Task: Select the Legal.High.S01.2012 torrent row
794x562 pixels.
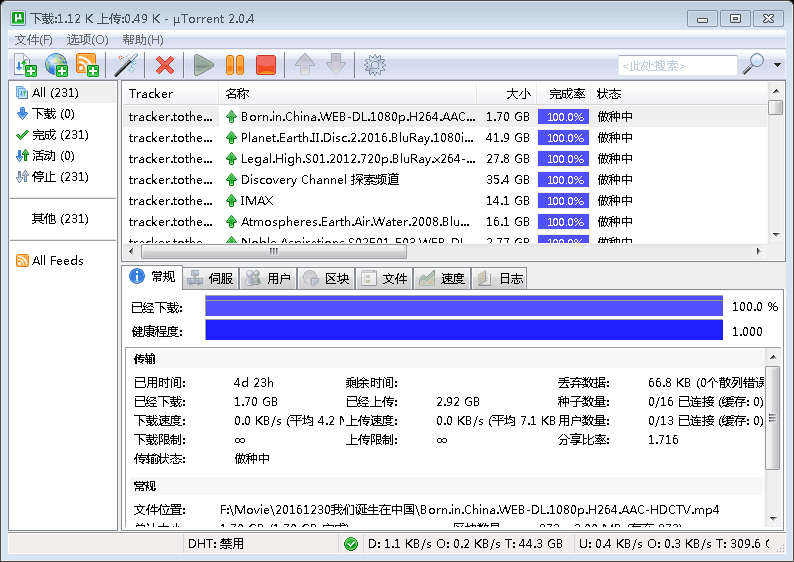Action: click(445, 159)
